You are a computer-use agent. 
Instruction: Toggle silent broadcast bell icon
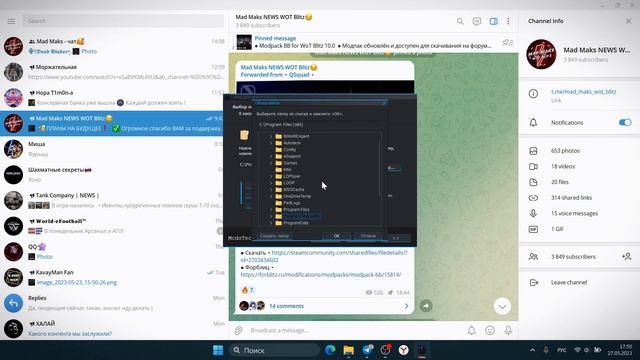(471, 330)
